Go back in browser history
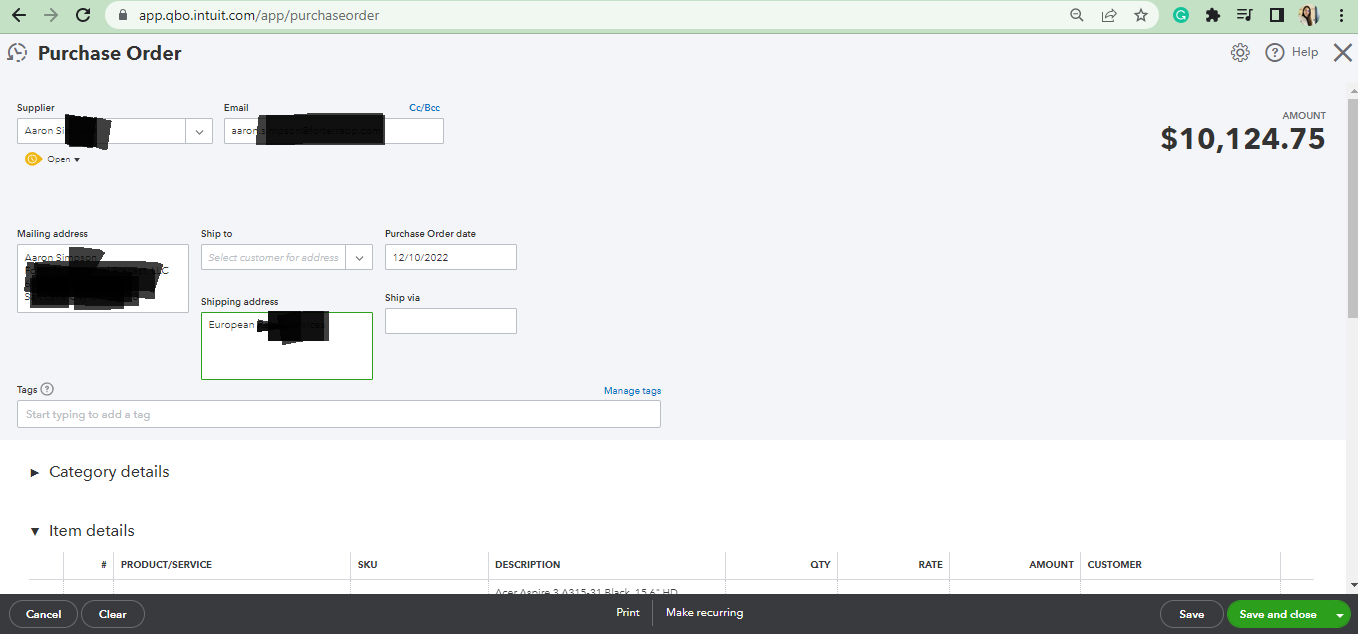Image resolution: width=1358 pixels, height=634 pixels. pyautogui.click(x=19, y=15)
